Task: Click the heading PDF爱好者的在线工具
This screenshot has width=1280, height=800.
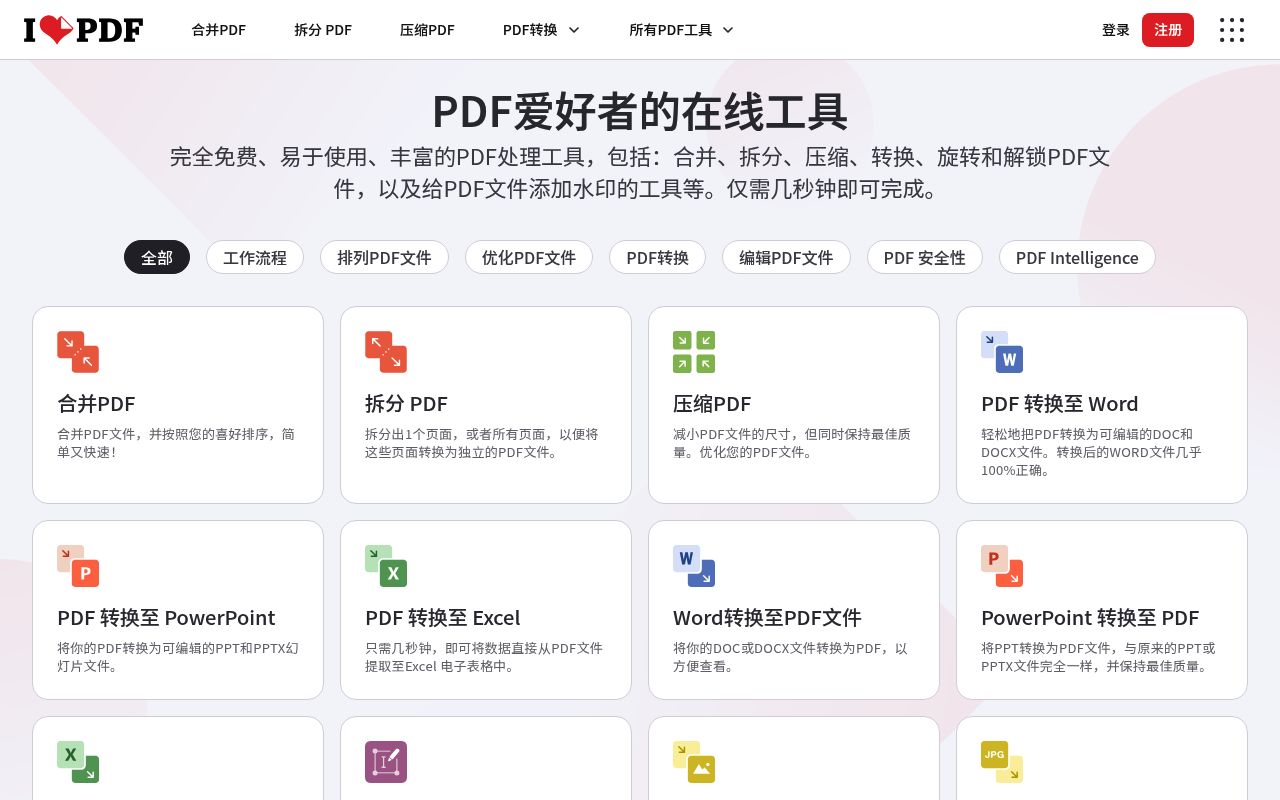Action: click(640, 111)
